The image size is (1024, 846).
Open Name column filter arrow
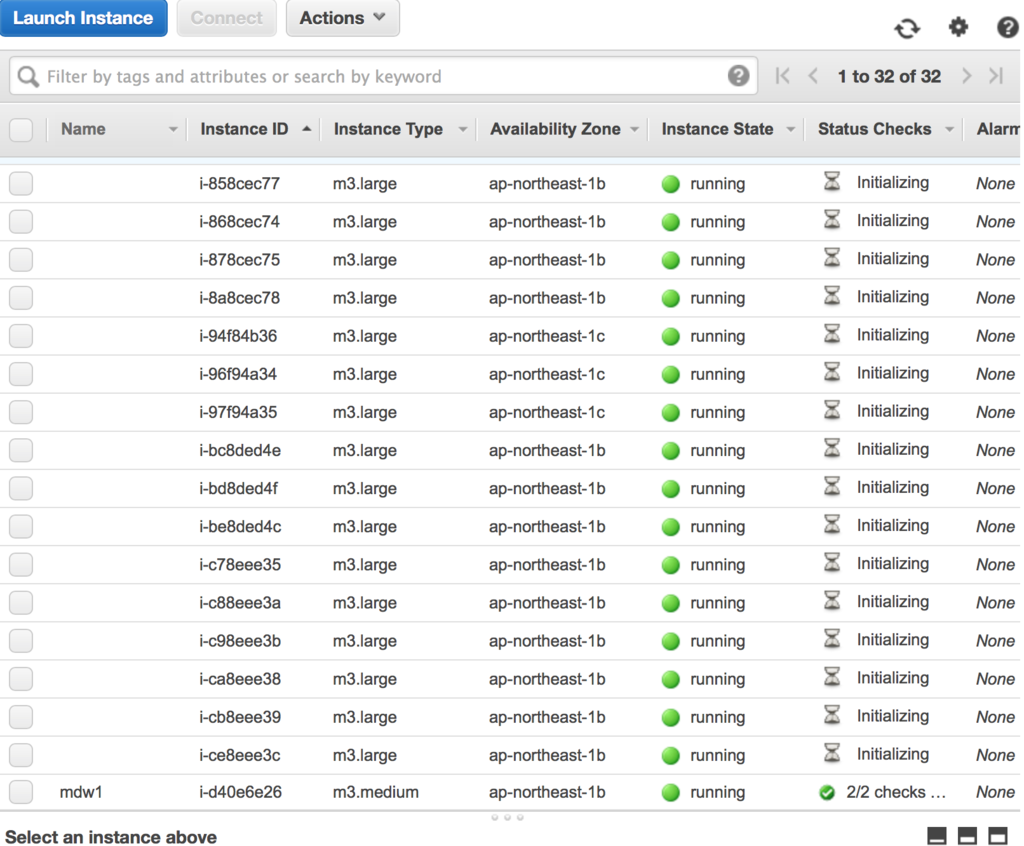(172, 129)
